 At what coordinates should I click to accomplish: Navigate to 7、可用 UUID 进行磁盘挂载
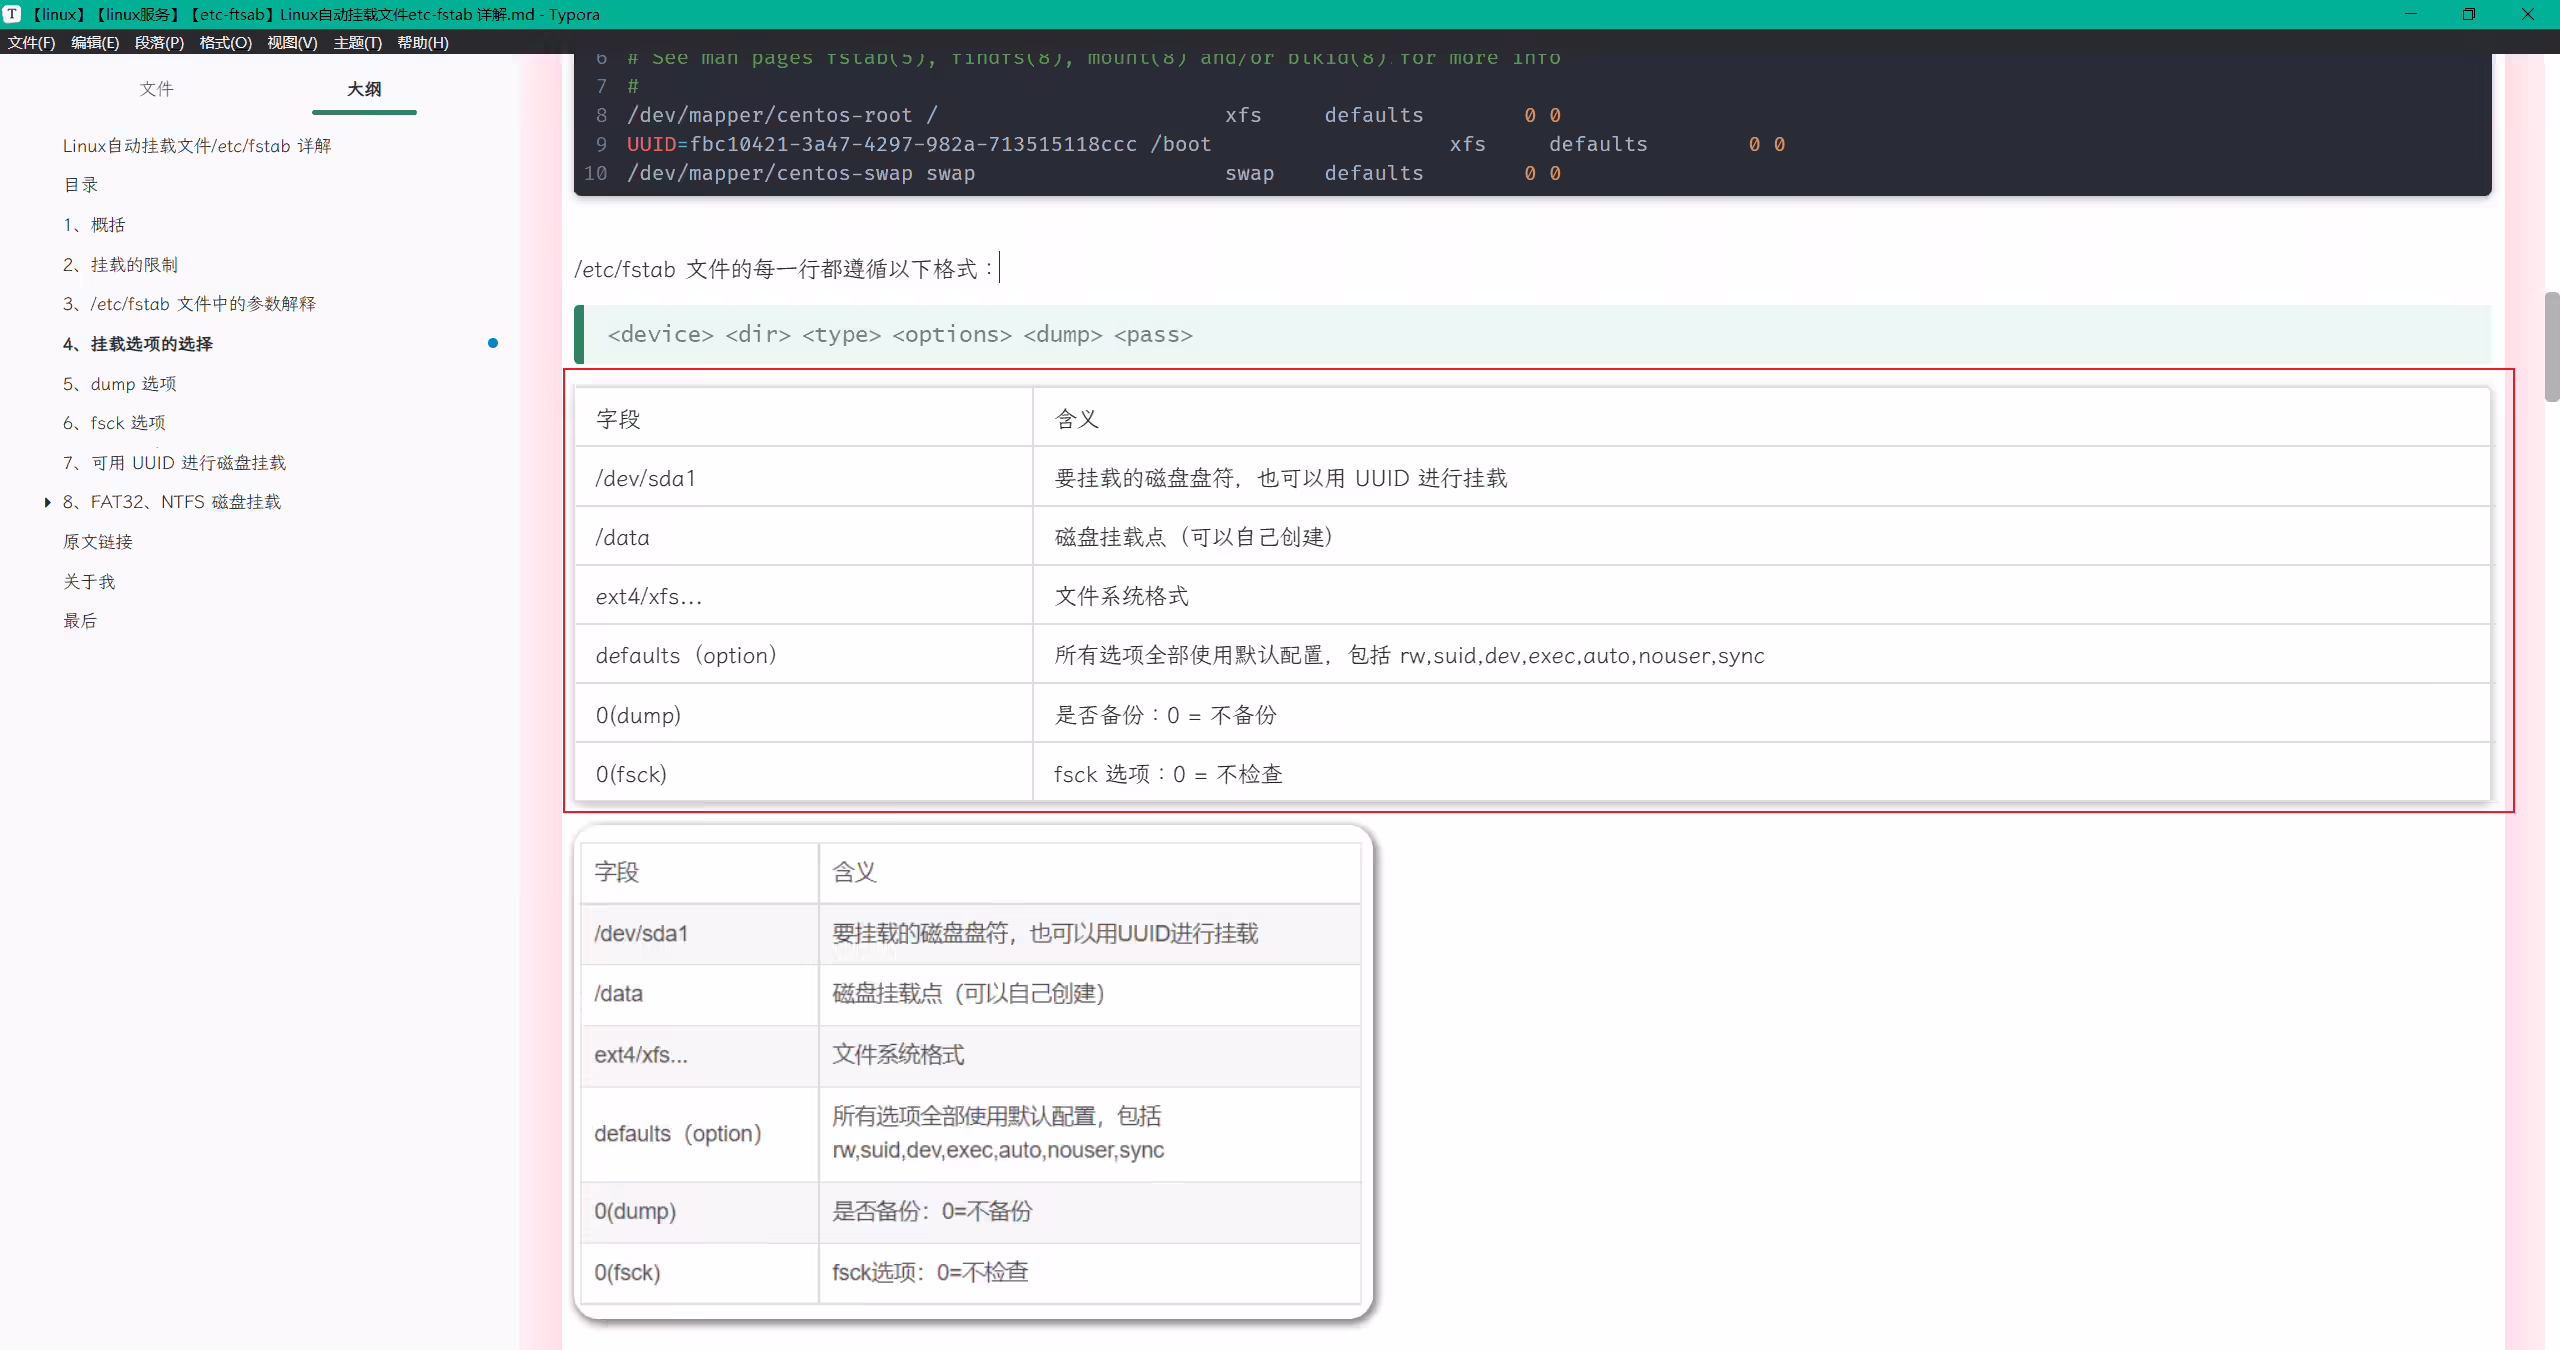(174, 463)
